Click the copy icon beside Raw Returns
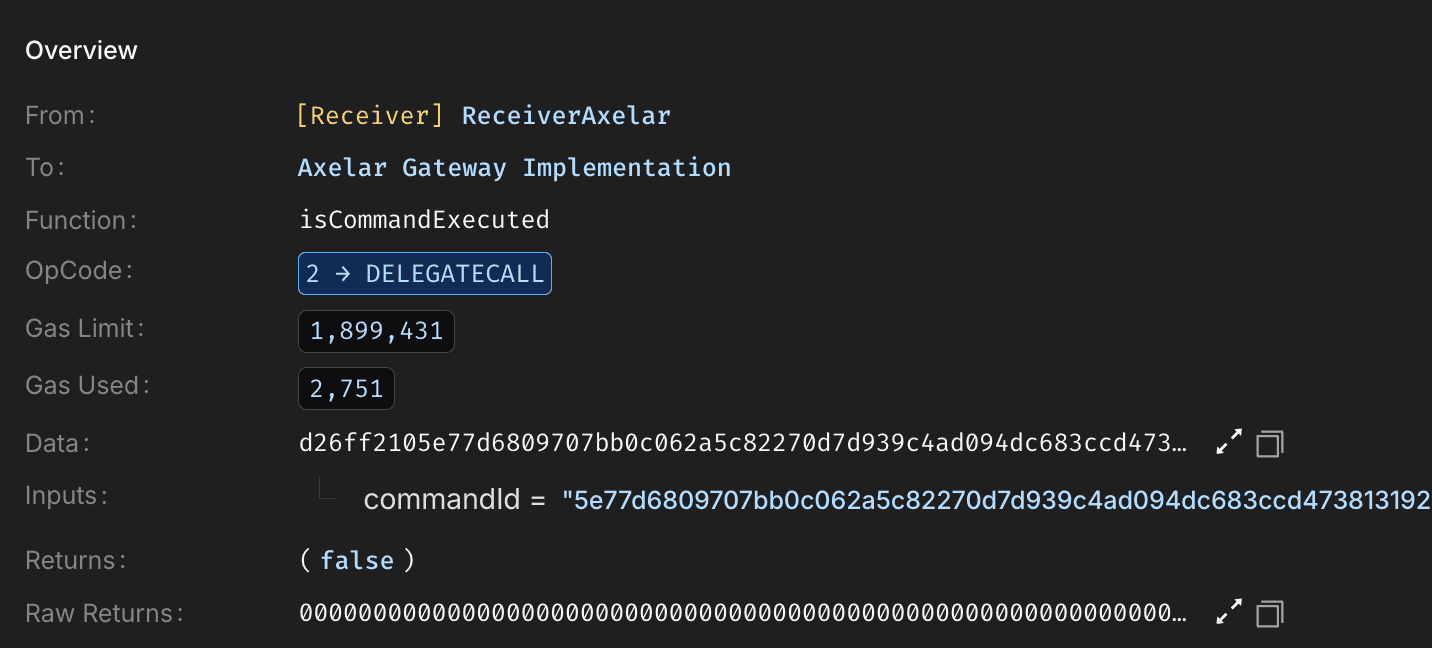This screenshot has width=1432, height=648. [x=1268, y=612]
